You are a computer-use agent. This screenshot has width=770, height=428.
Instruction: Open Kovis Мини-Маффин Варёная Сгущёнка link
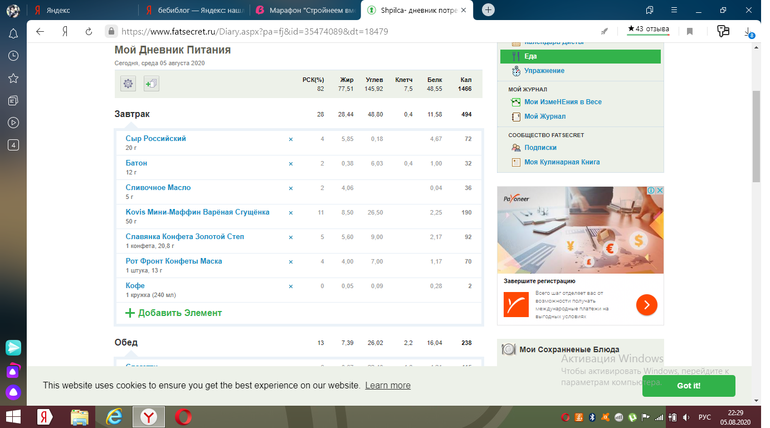[197, 212]
